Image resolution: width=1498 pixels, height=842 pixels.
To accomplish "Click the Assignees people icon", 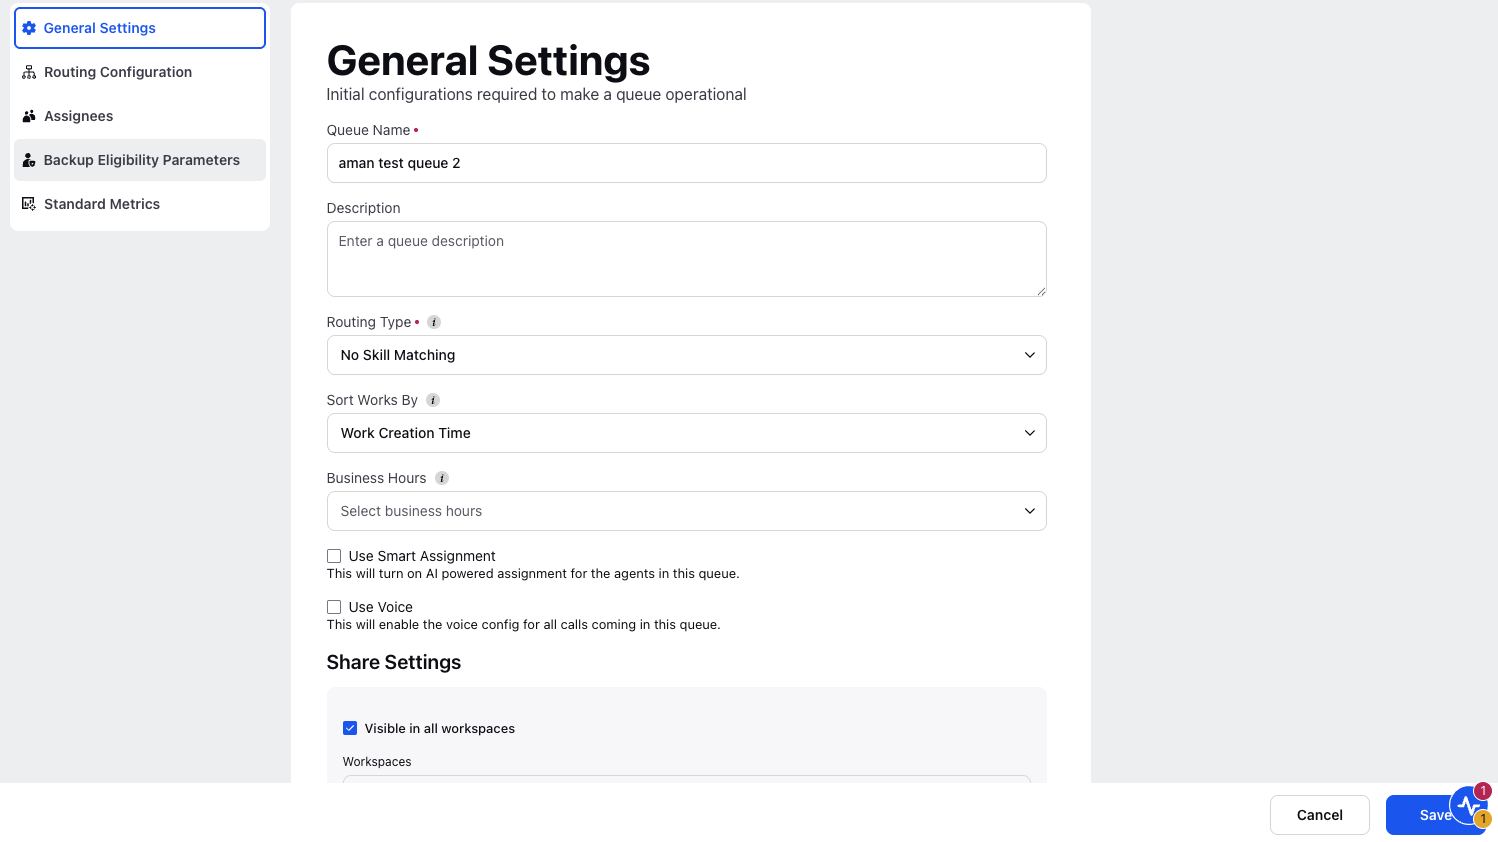I will pos(29,116).
